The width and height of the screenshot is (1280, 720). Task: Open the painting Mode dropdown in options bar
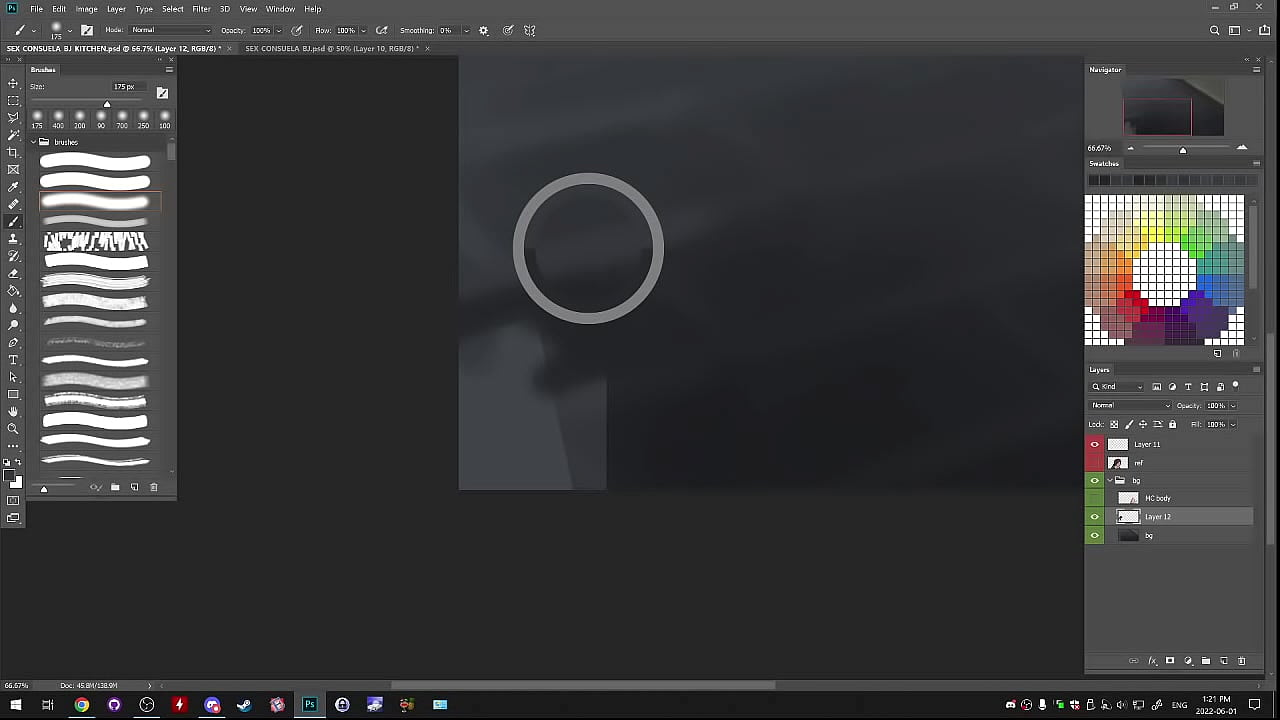tap(170, 30)
